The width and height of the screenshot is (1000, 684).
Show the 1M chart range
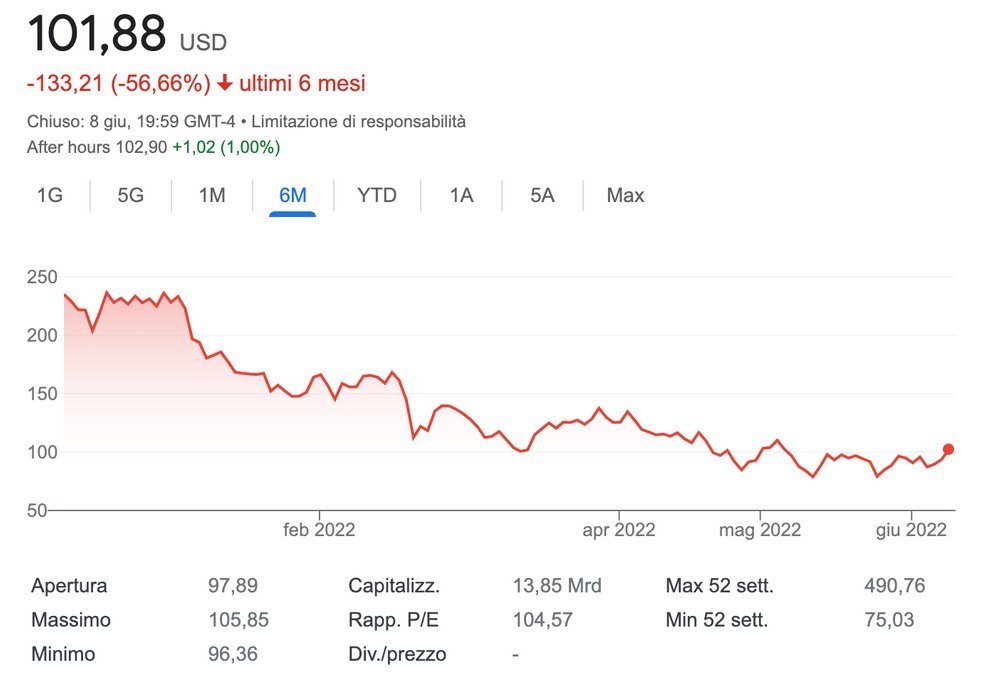tap(212, 196)
